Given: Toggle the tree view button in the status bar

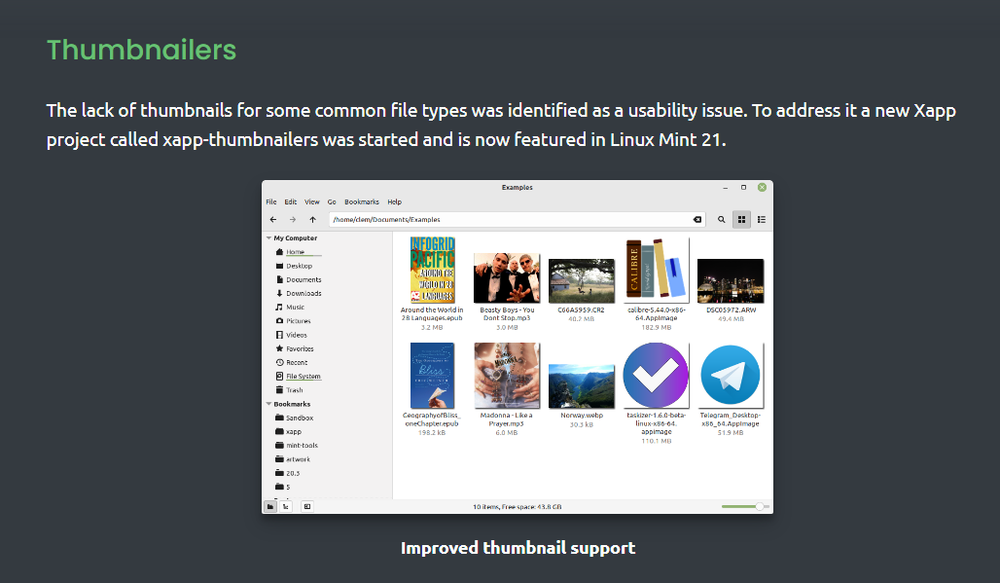Looking at the screenshot, I should tap(285, 506).
